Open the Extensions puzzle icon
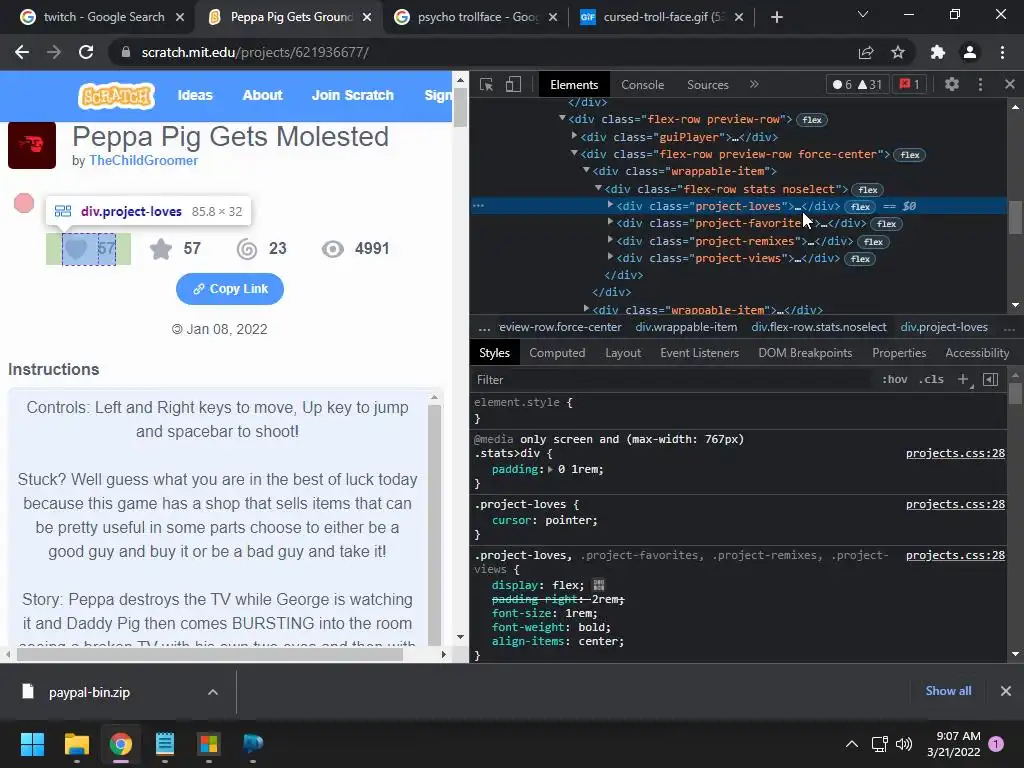Viewport: 1024px width, 768px height. tap(938, 52)
